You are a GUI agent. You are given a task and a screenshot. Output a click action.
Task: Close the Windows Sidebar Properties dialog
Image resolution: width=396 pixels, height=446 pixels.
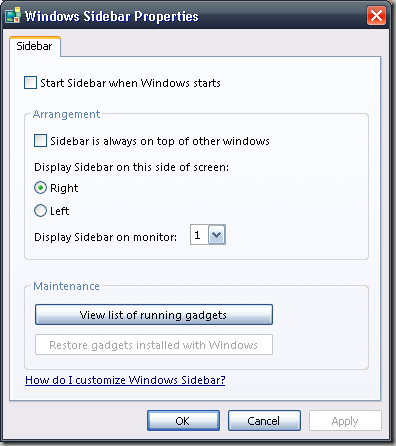[x=376, y=16]
